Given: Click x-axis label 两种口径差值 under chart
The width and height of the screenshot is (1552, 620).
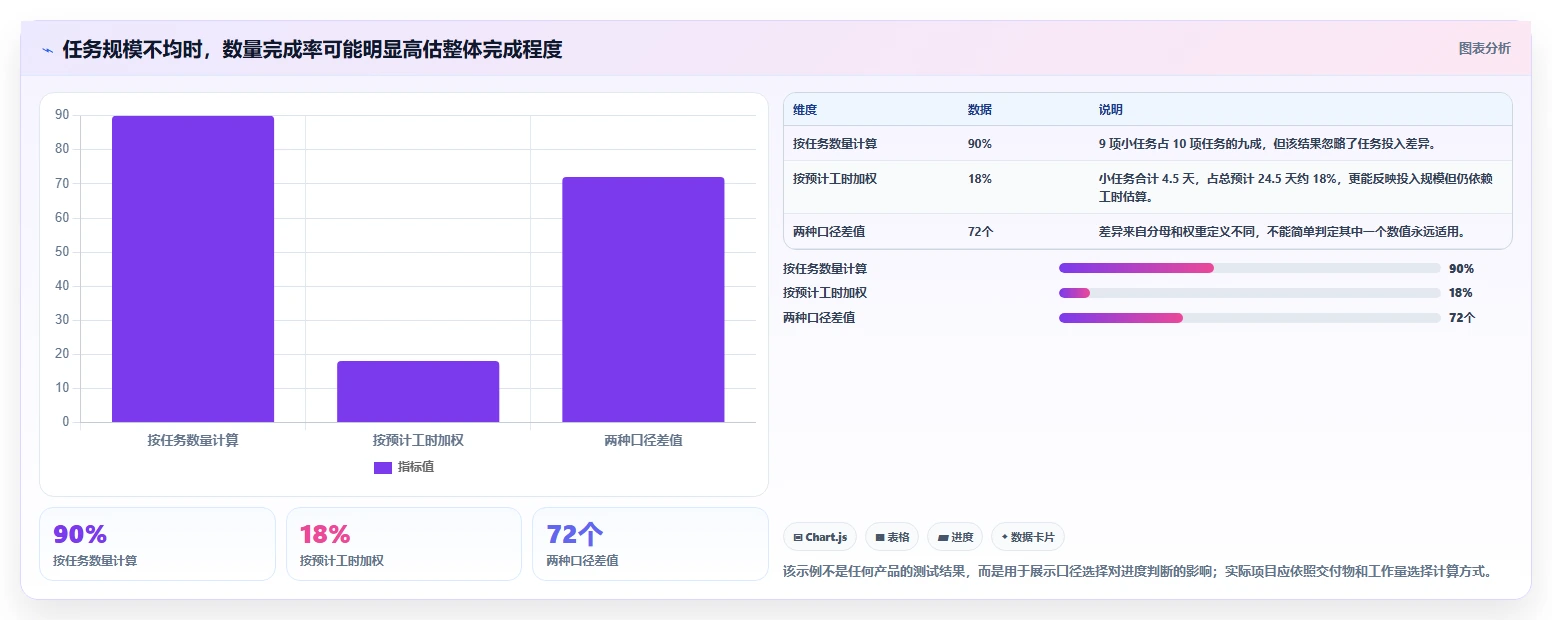Looking at the screenshot, I should point(643,440).
